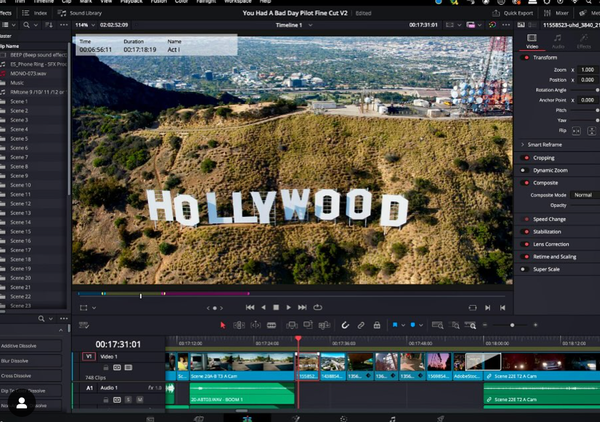Disable the Transform section toggle
This screenshot has width=600, height=422.
coord(526,57)
